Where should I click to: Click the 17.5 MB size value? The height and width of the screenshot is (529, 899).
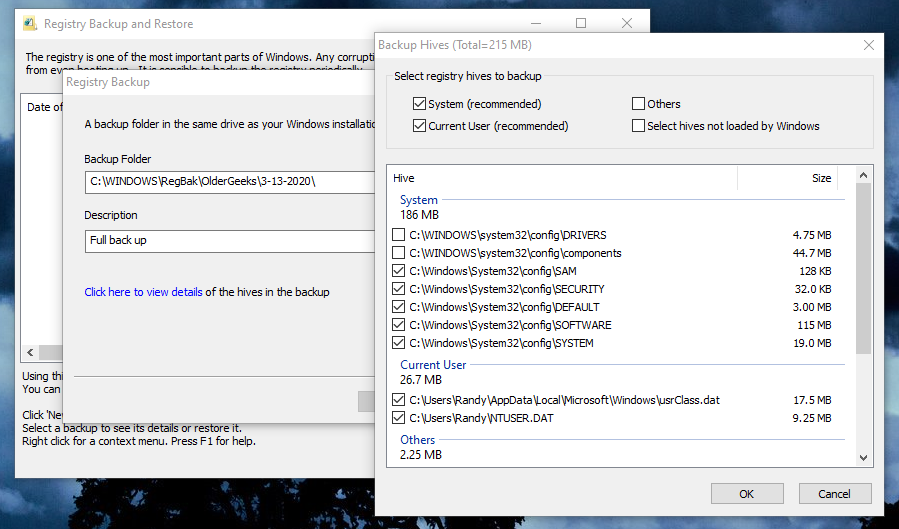click(812, 400)
